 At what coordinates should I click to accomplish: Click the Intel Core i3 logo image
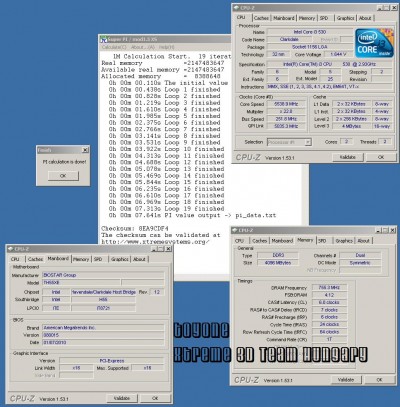point(374,43)
